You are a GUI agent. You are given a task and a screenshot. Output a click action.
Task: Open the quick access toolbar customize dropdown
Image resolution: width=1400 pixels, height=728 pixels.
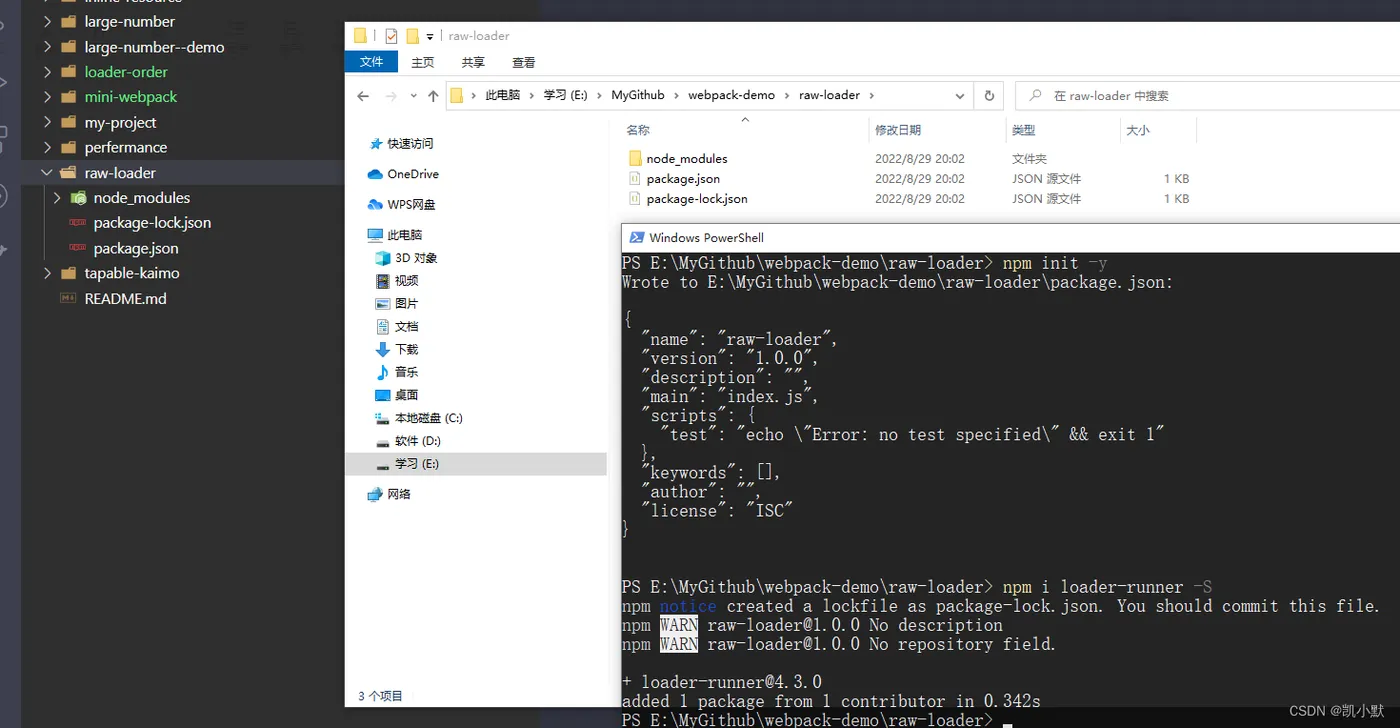tap(430, 37)
